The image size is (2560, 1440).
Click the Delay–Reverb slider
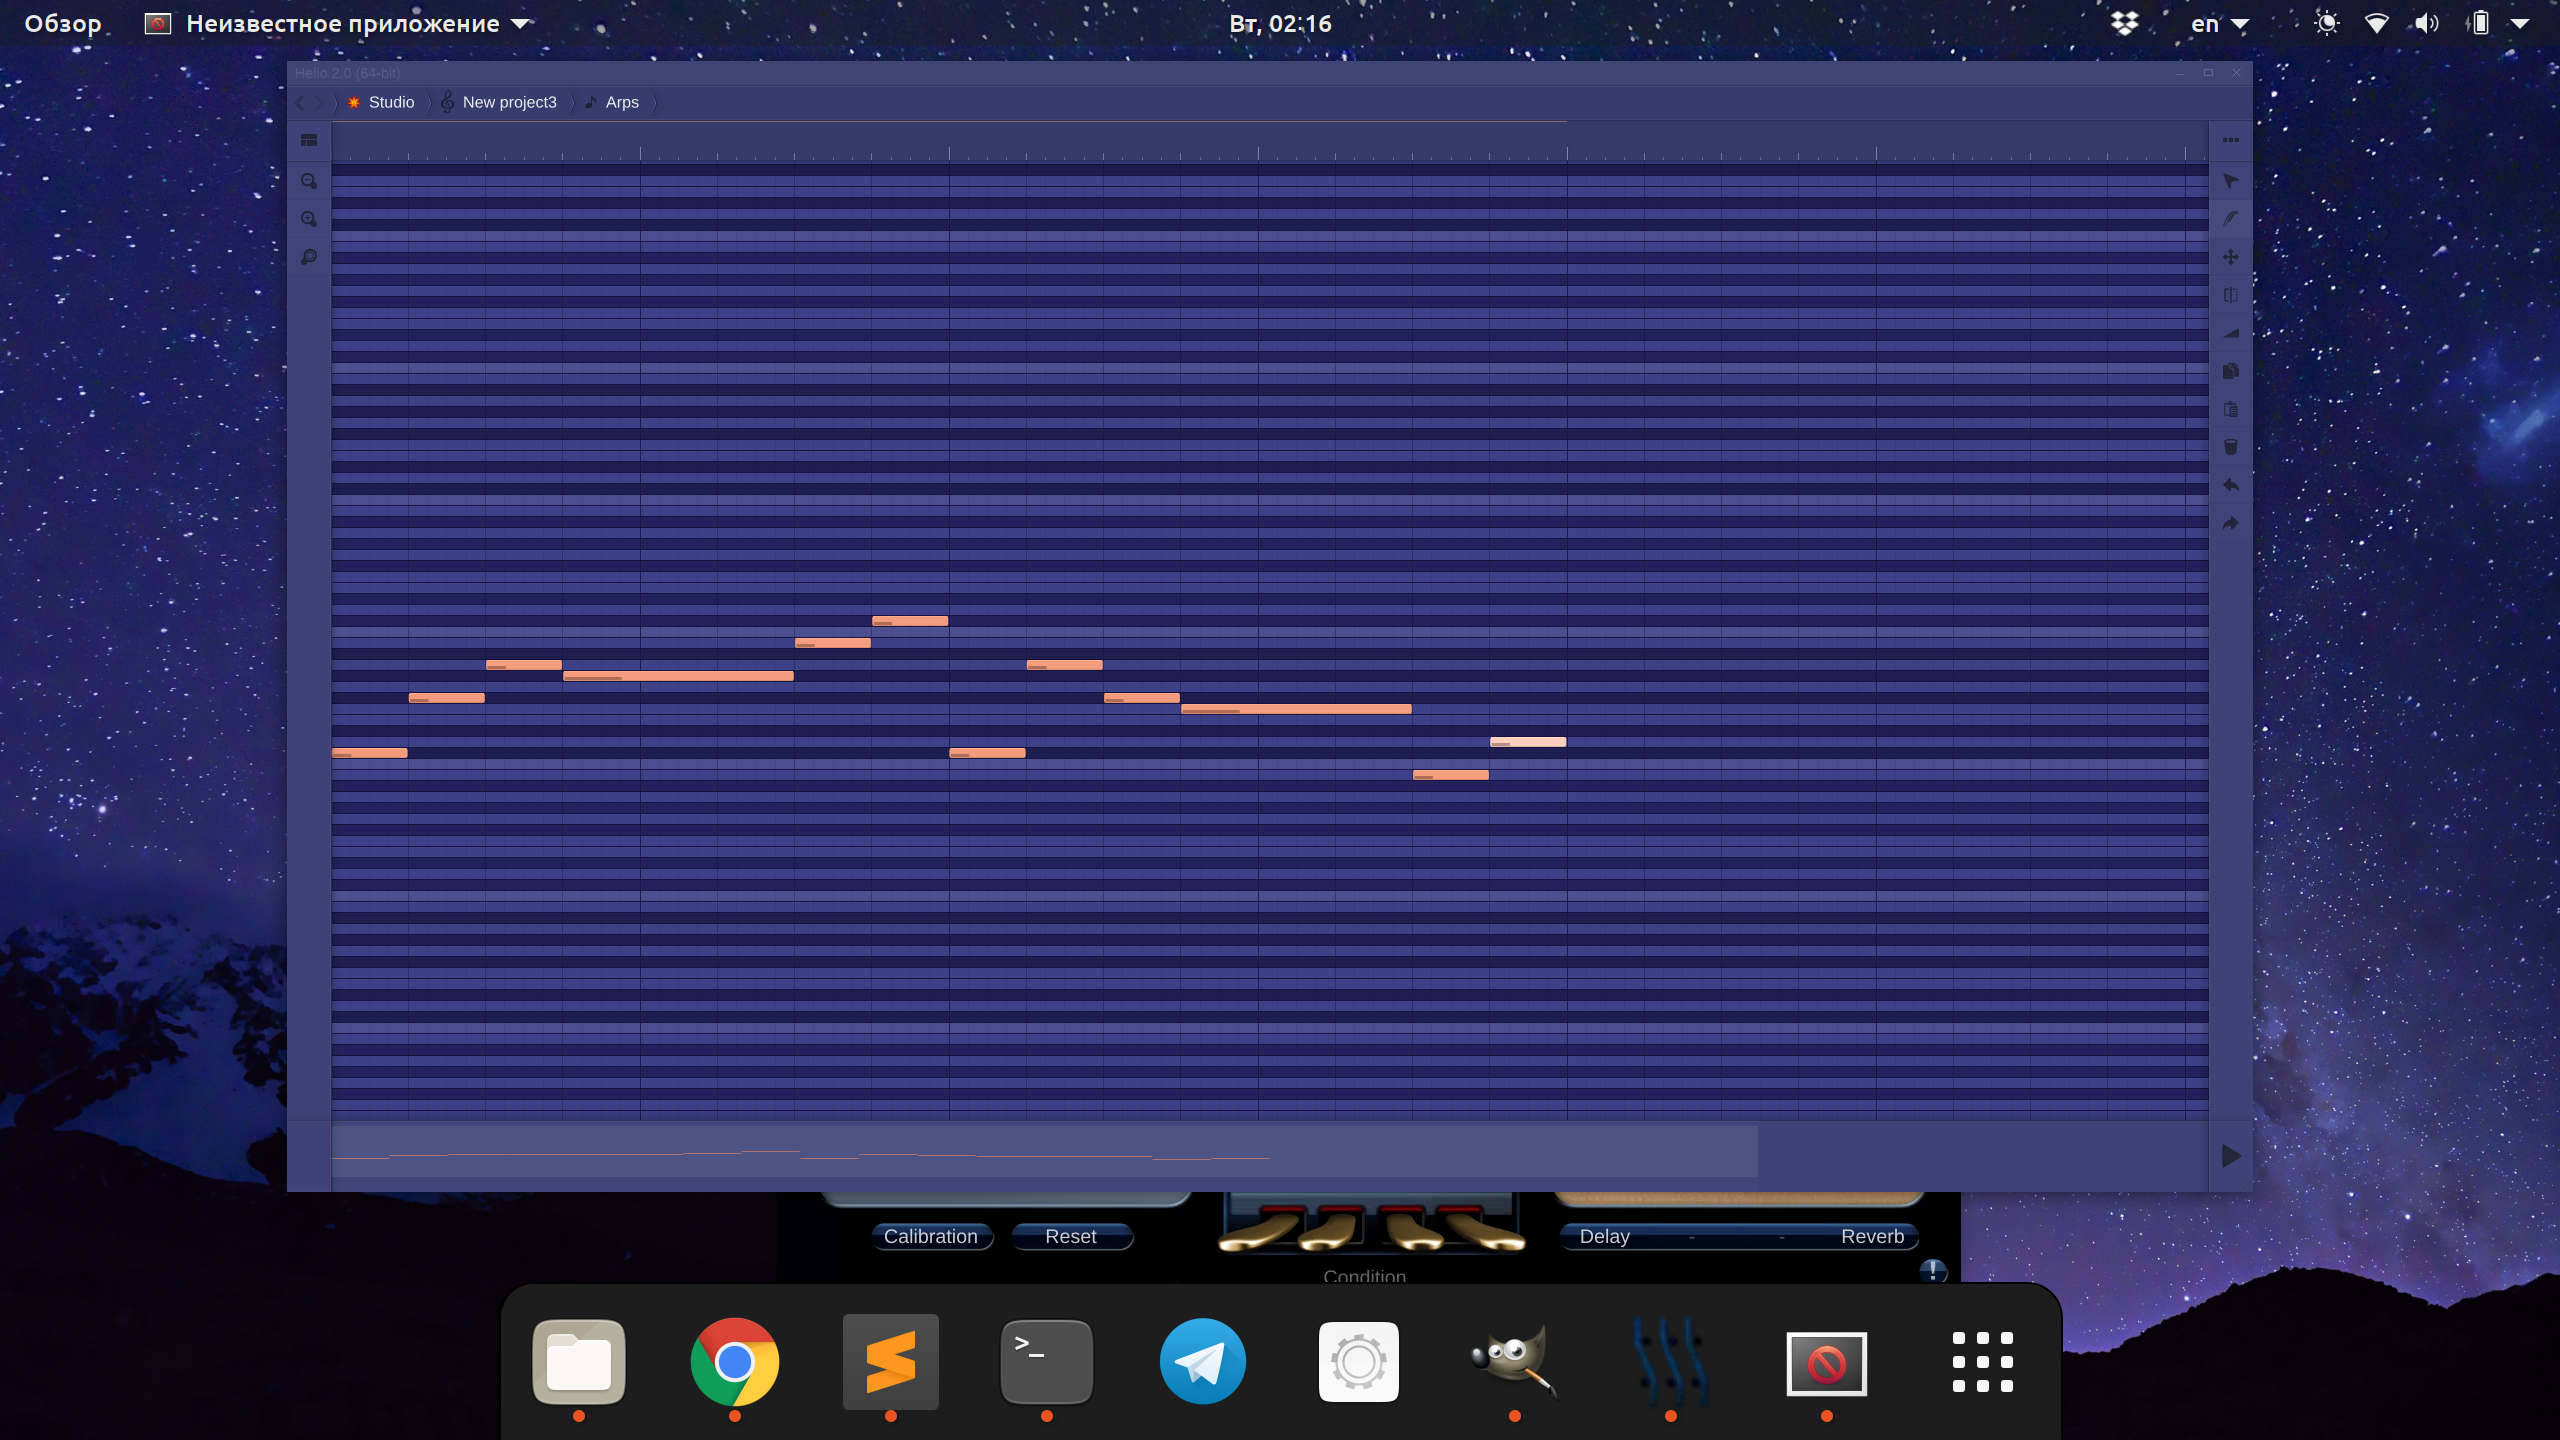[x=1738, y=1237]
